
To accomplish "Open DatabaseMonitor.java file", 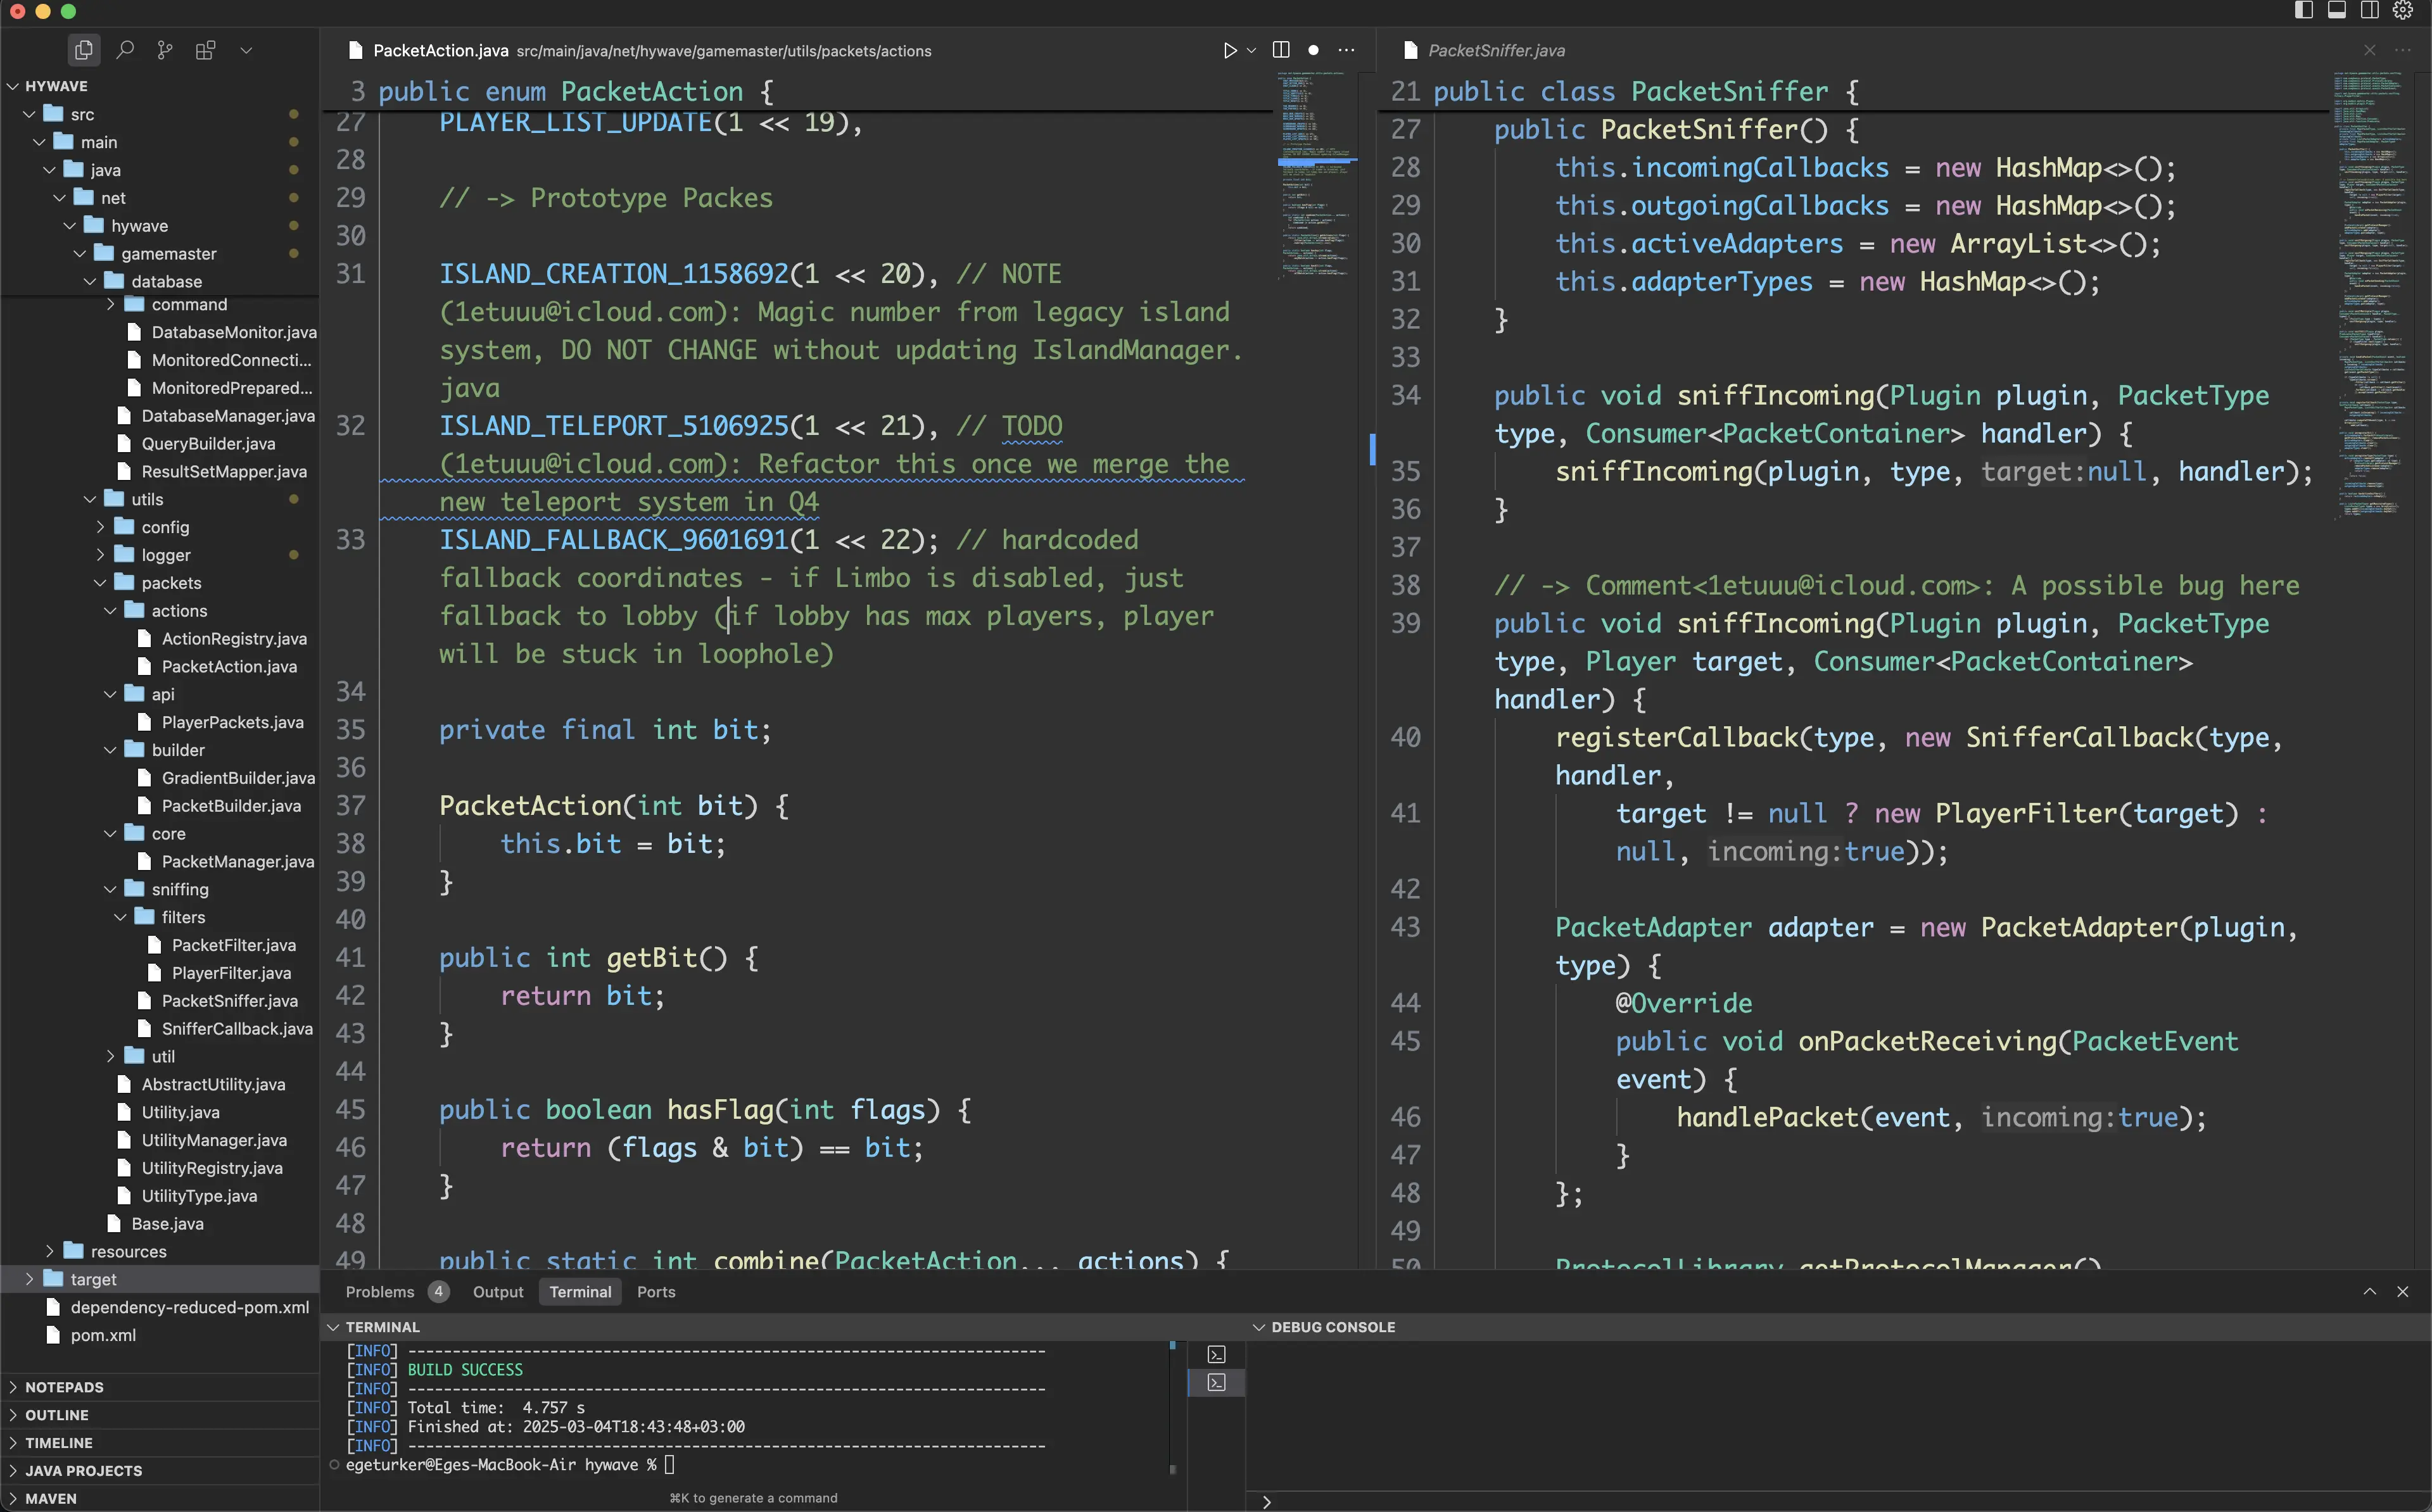I will click(x=160, y=332).
